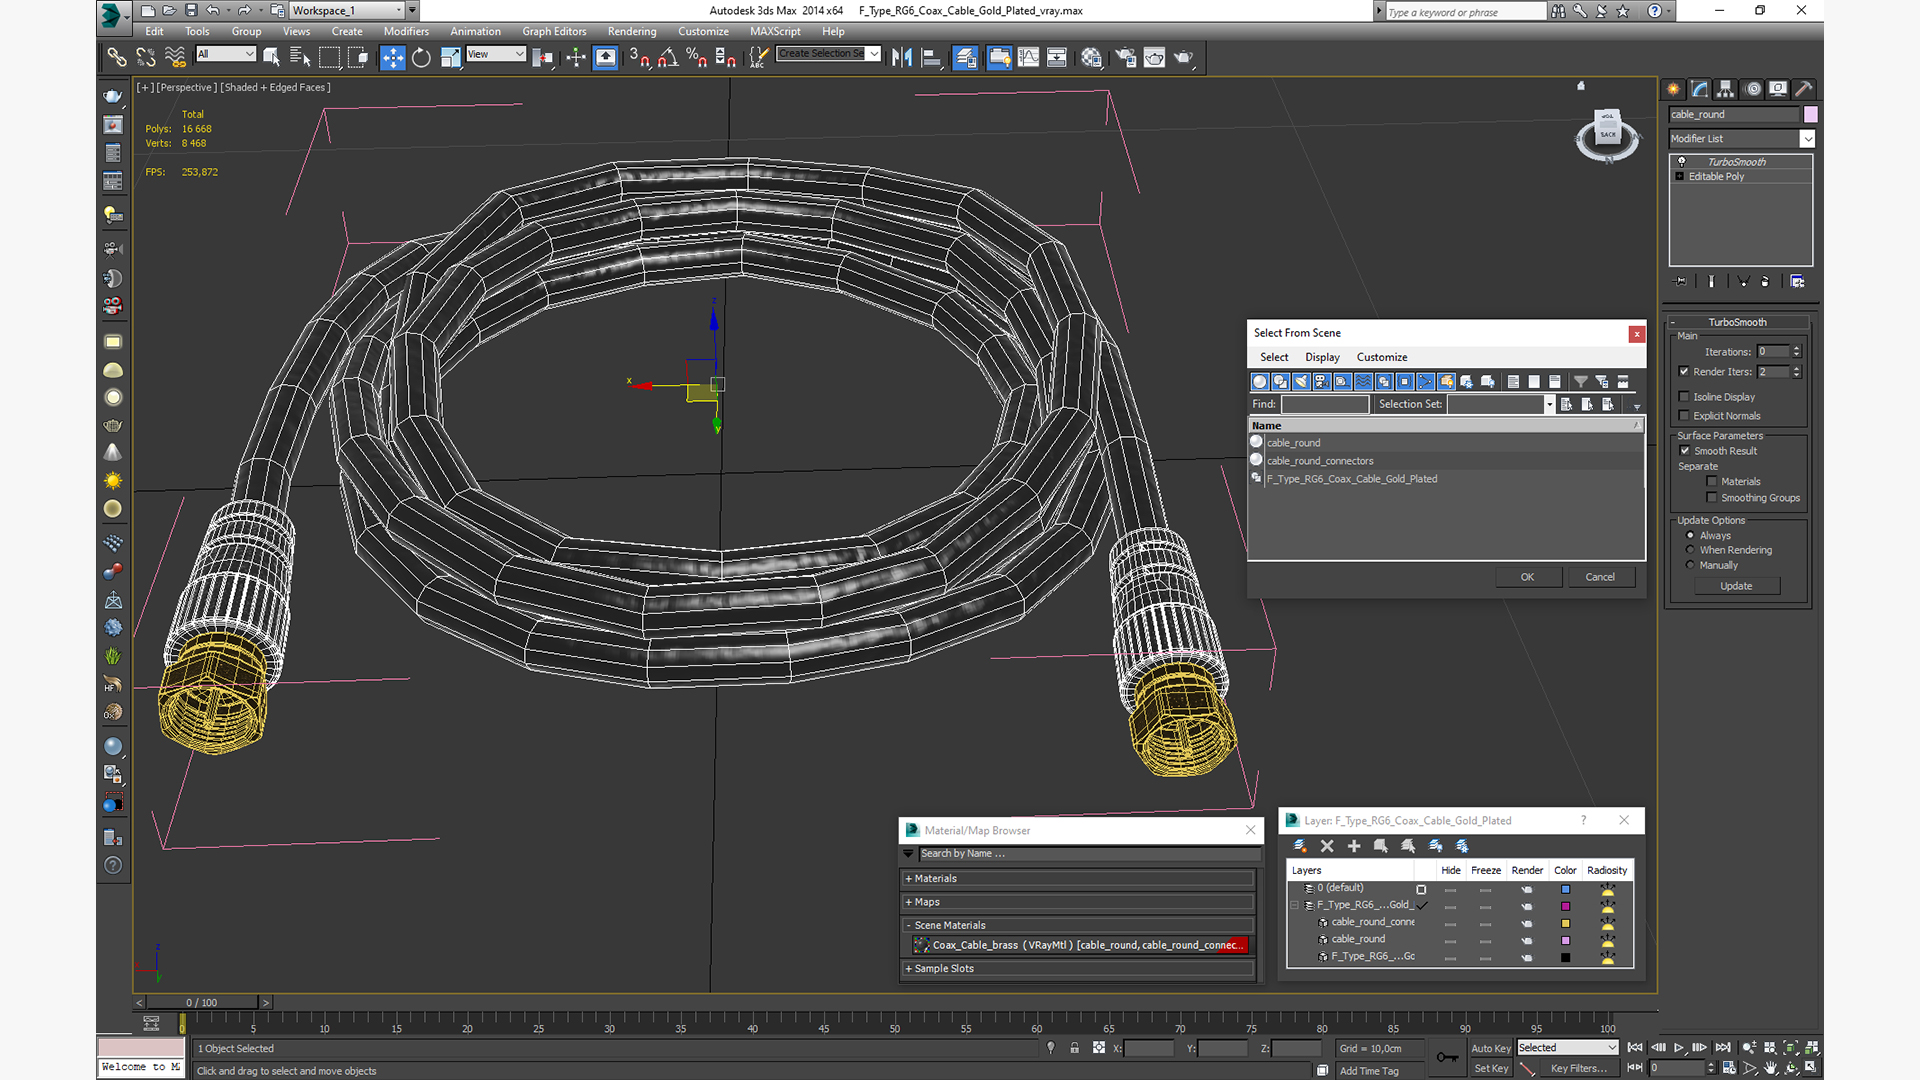
Task: Activate the Select and Move tool
Action: (392, 58)
